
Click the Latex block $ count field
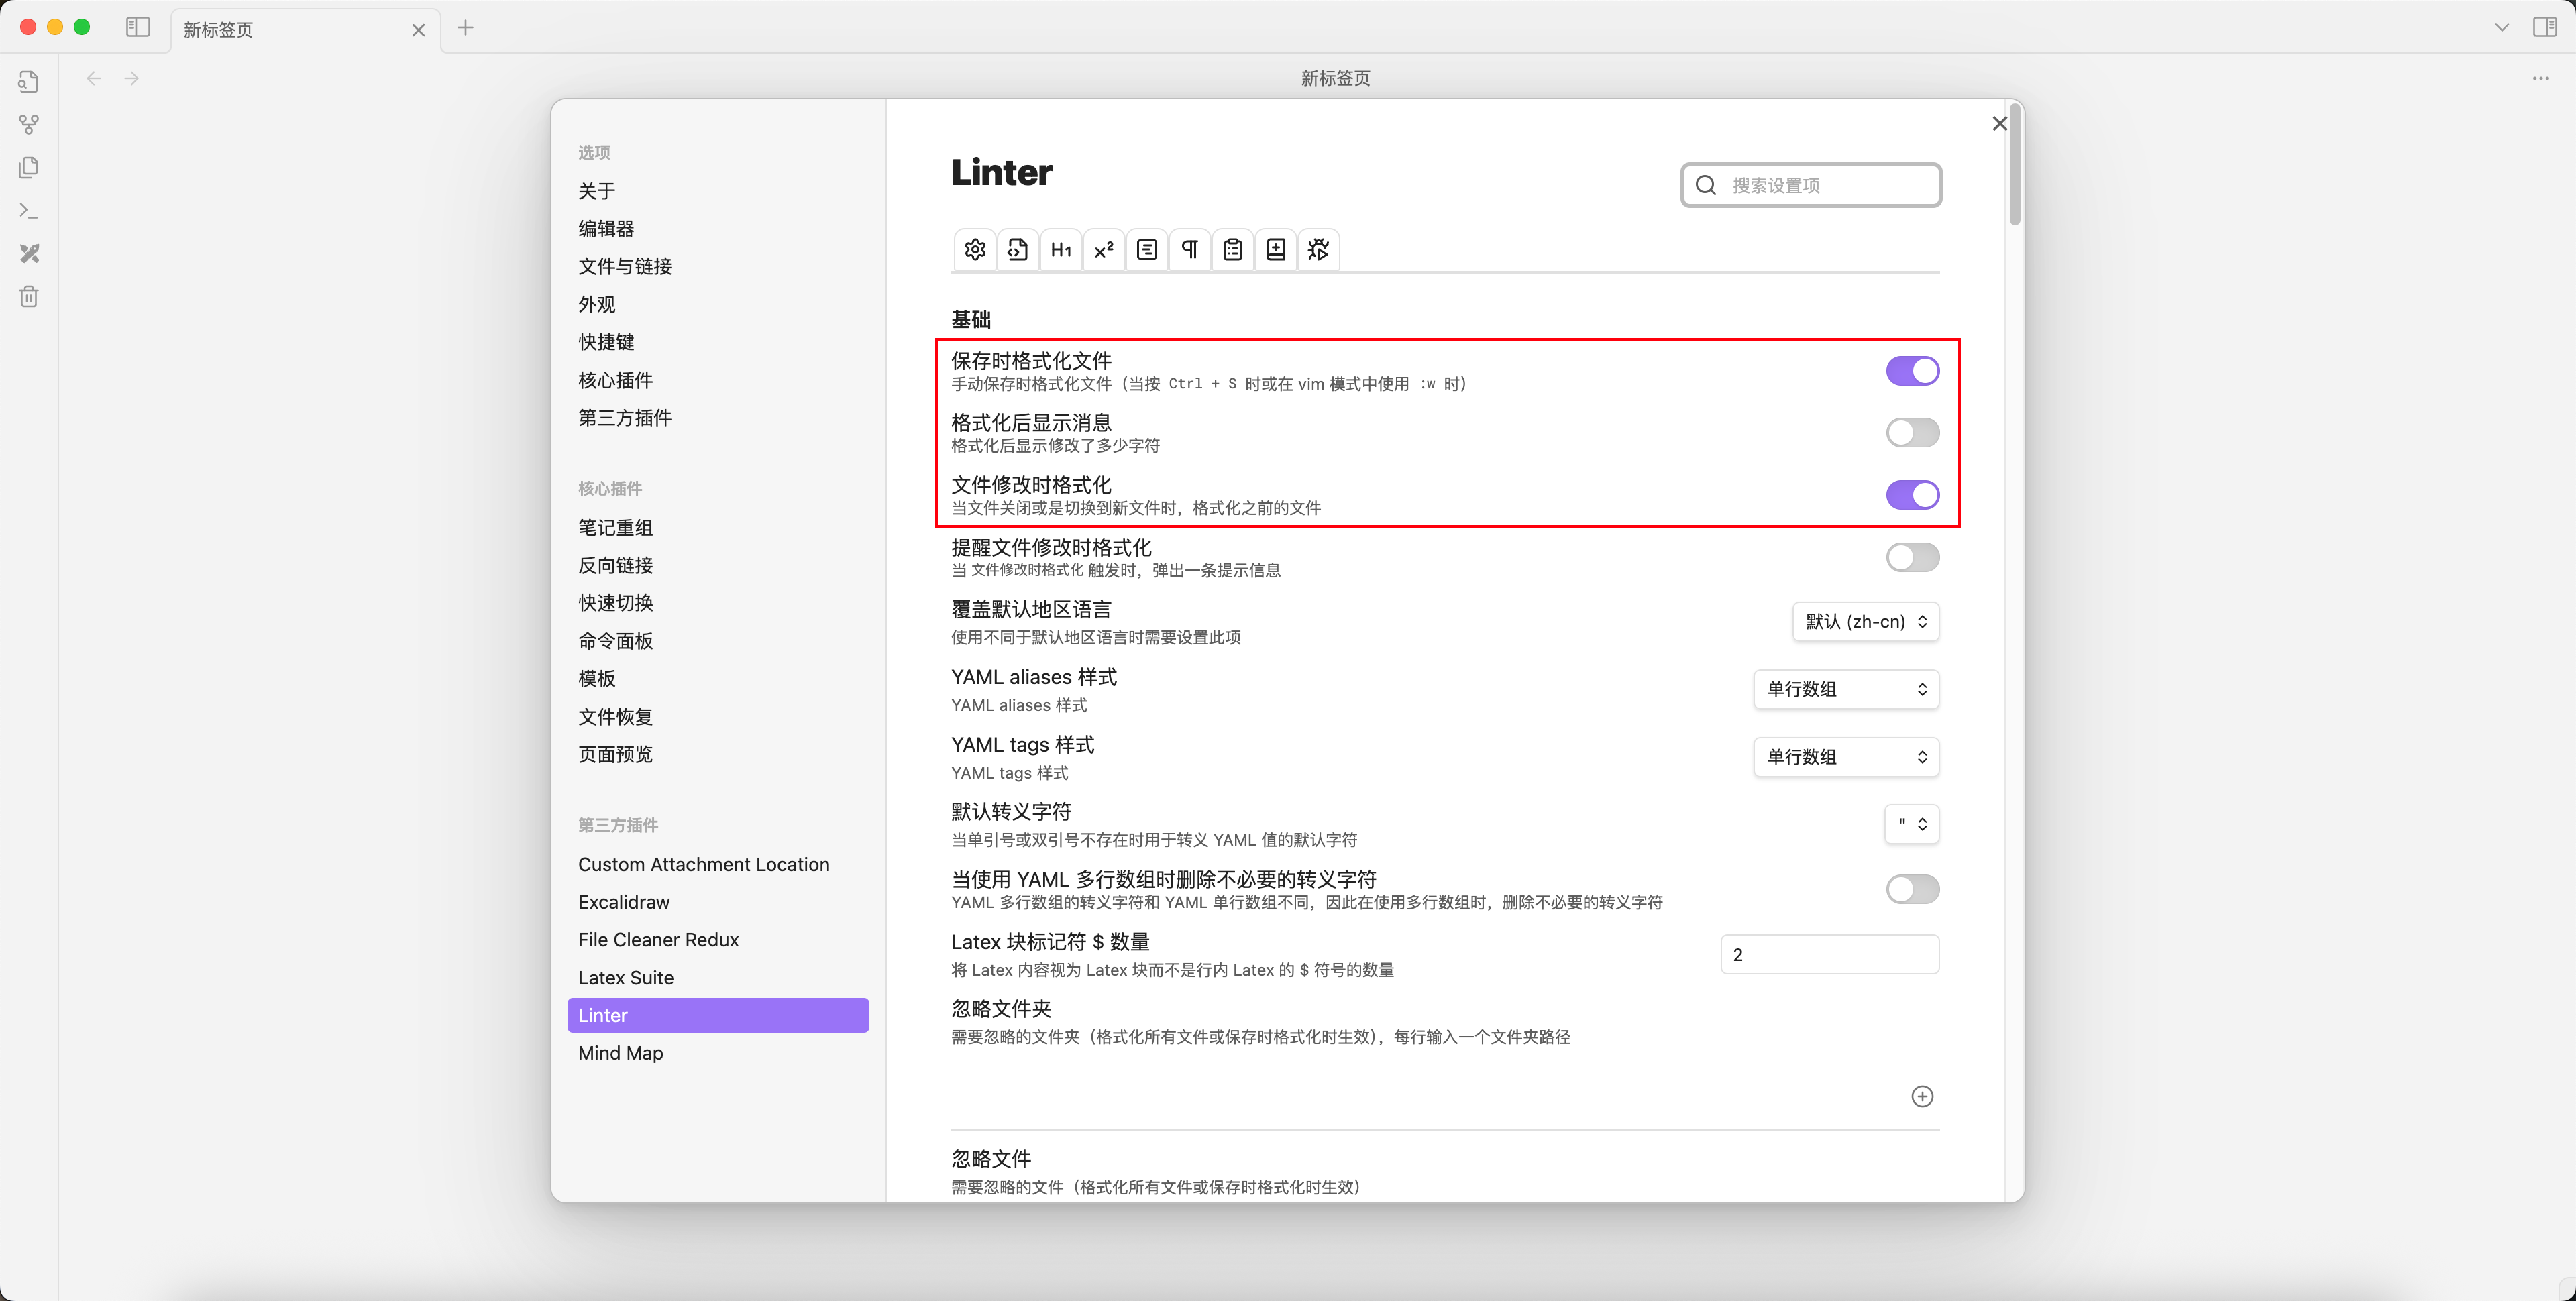(1829, 955)
